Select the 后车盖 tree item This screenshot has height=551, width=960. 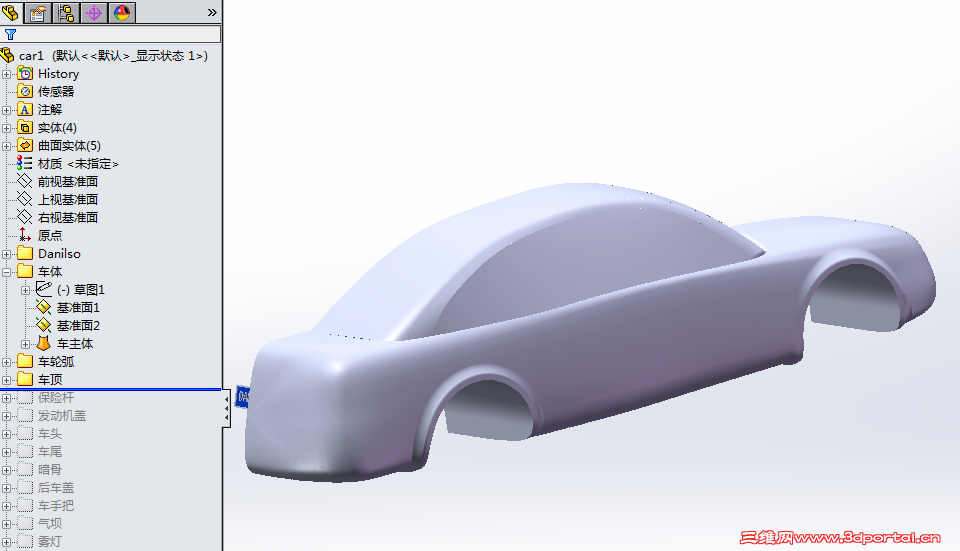point(56,487)
